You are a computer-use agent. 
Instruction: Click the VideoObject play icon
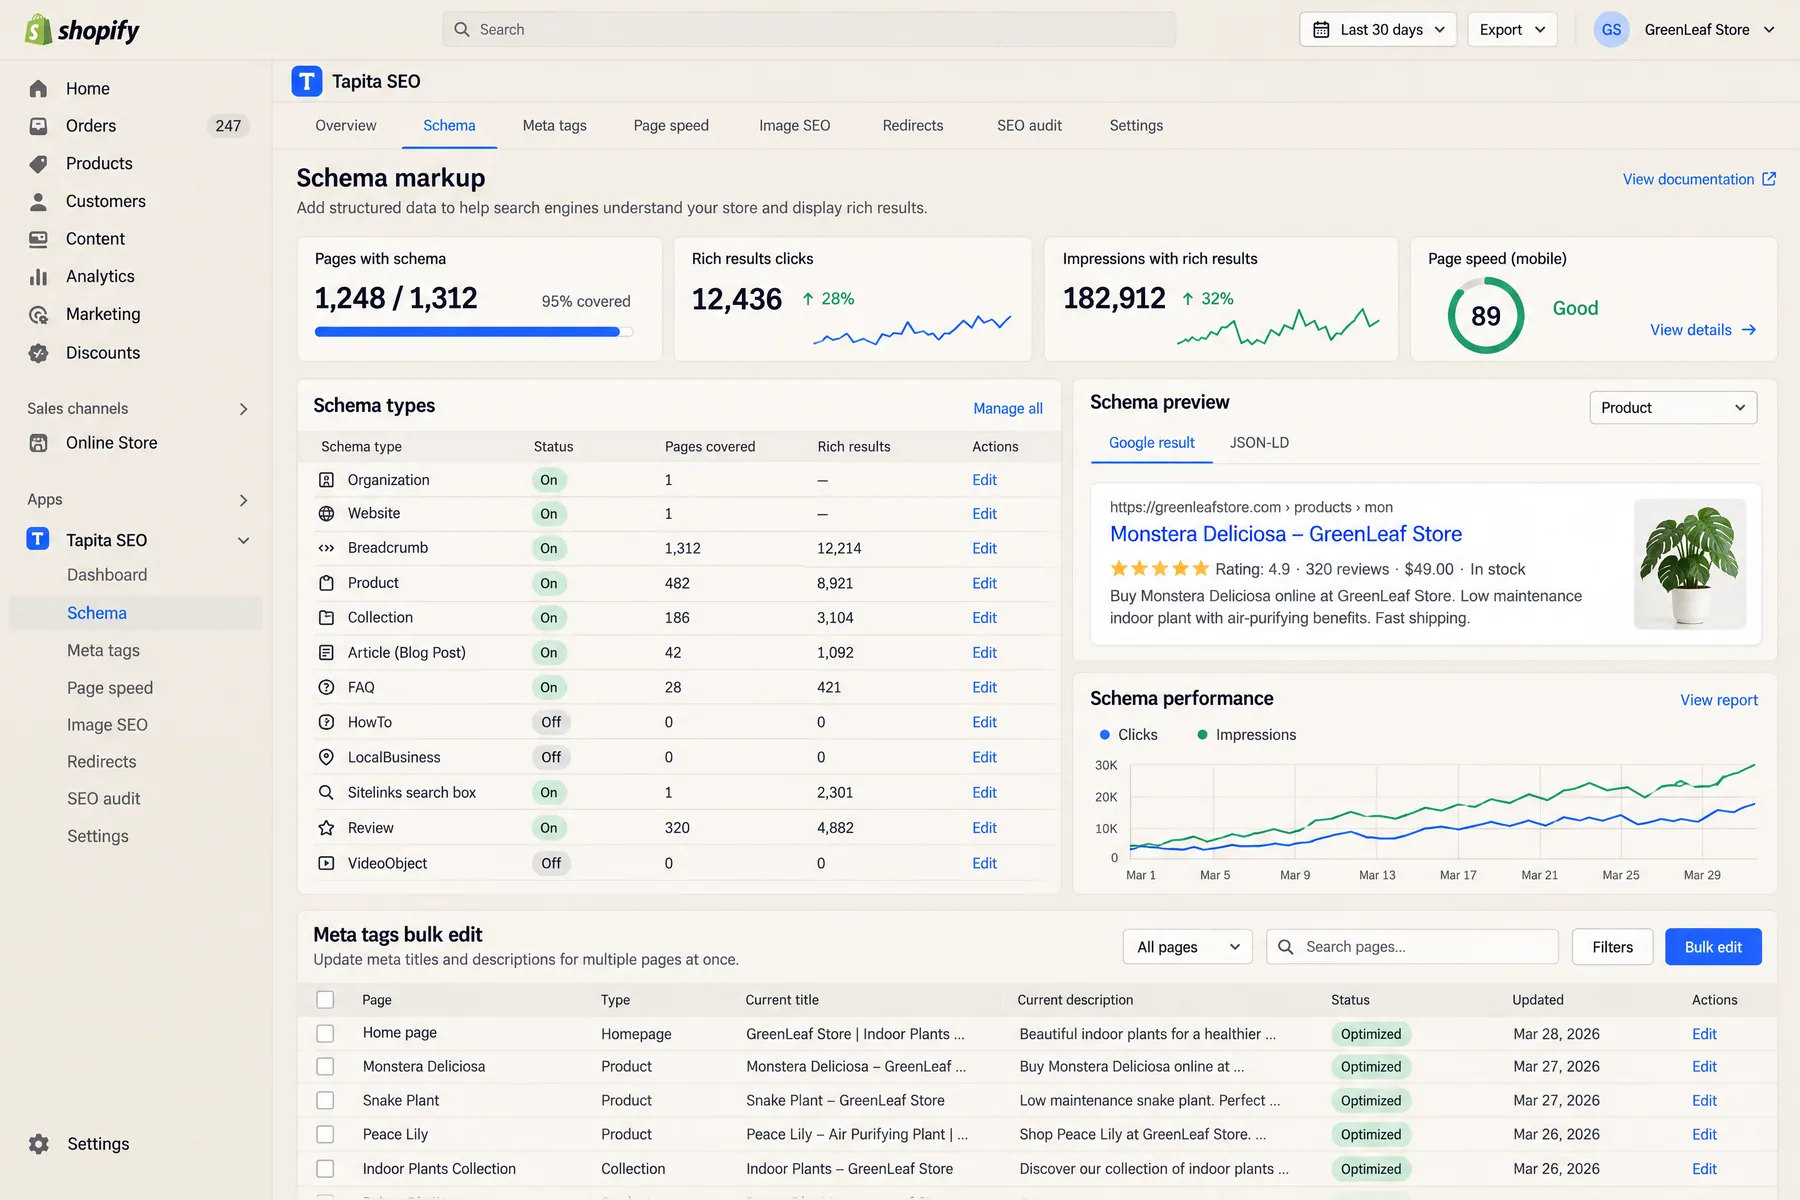(326, 863)
